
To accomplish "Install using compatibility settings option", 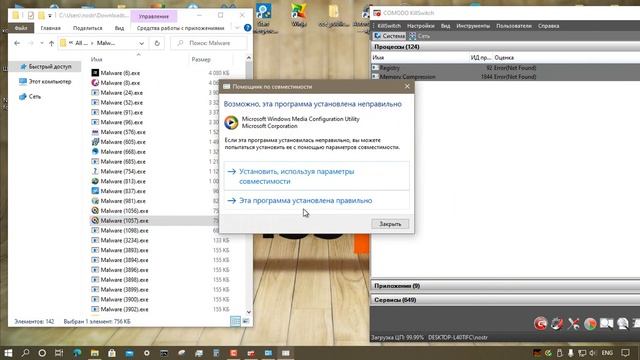I will click(x=316, y=176).
